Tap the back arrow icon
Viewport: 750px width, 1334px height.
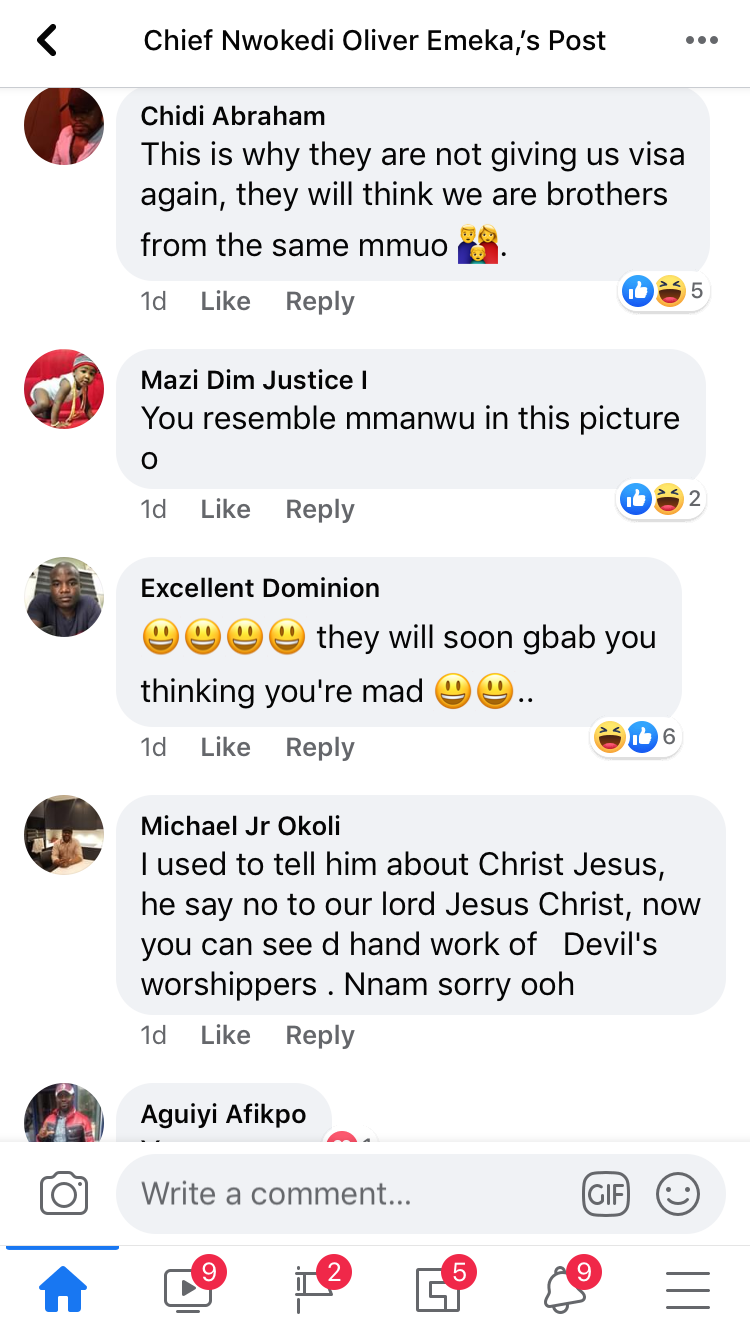[x=47, y=40]
